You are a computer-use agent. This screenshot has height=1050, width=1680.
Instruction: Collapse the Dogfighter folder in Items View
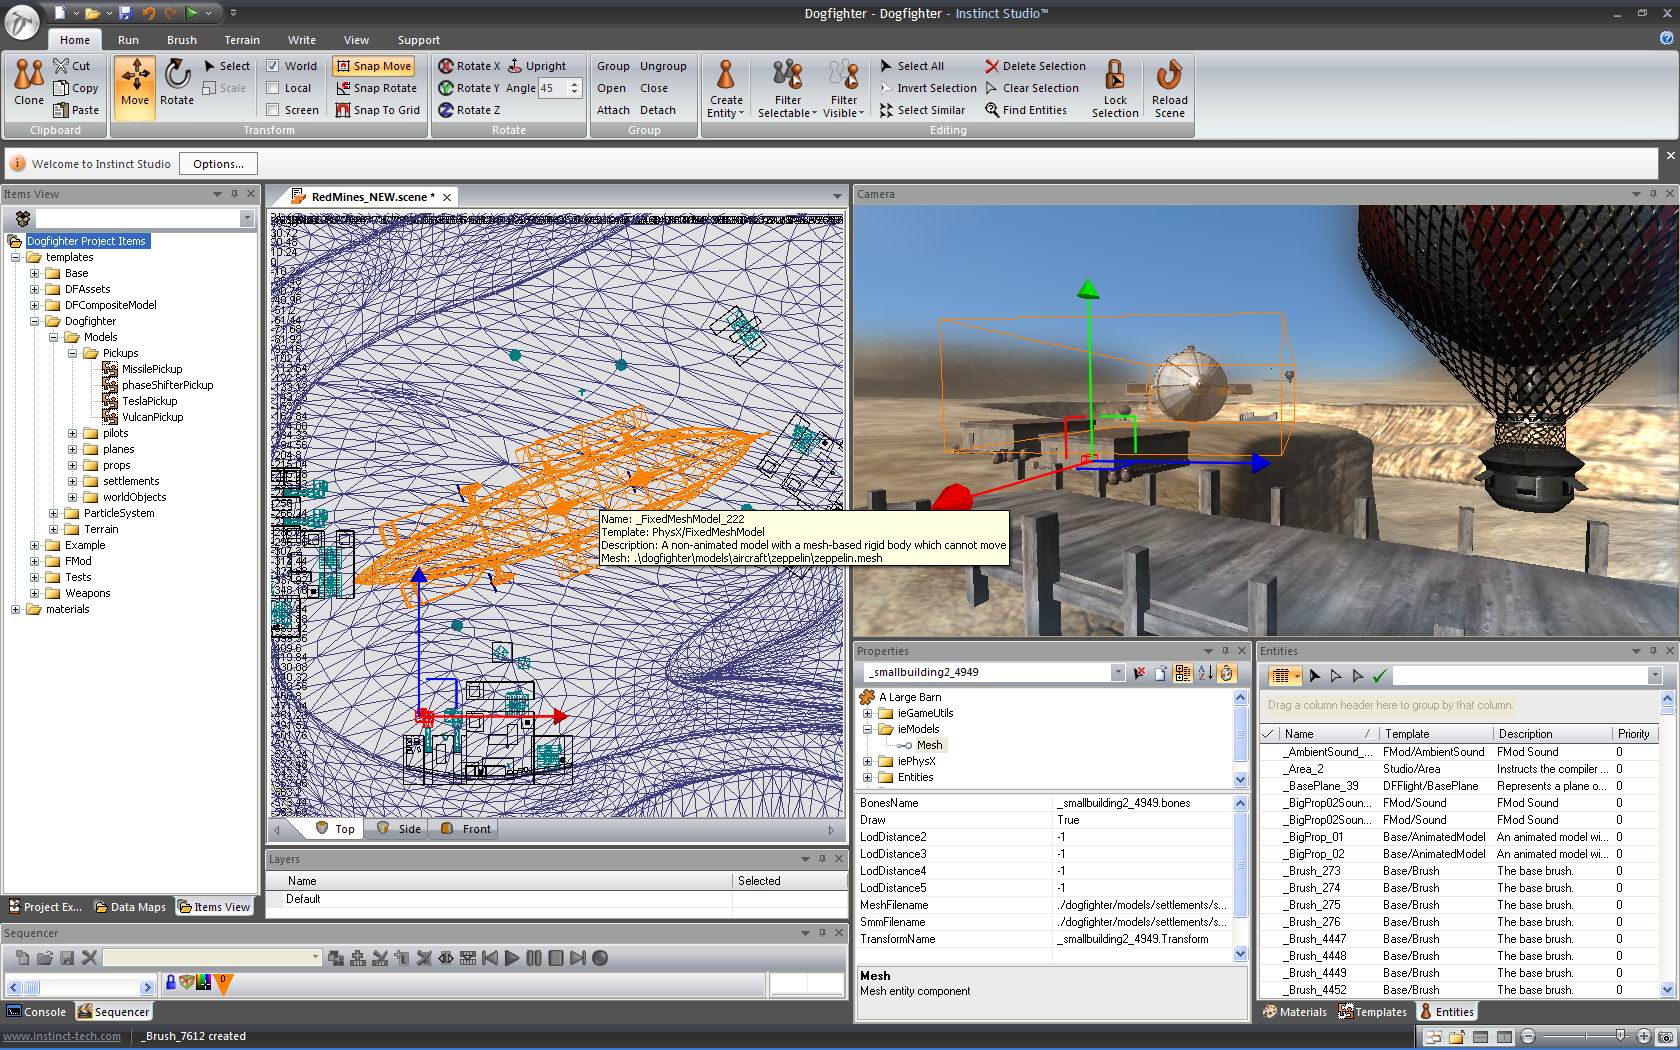click(34, 321)
